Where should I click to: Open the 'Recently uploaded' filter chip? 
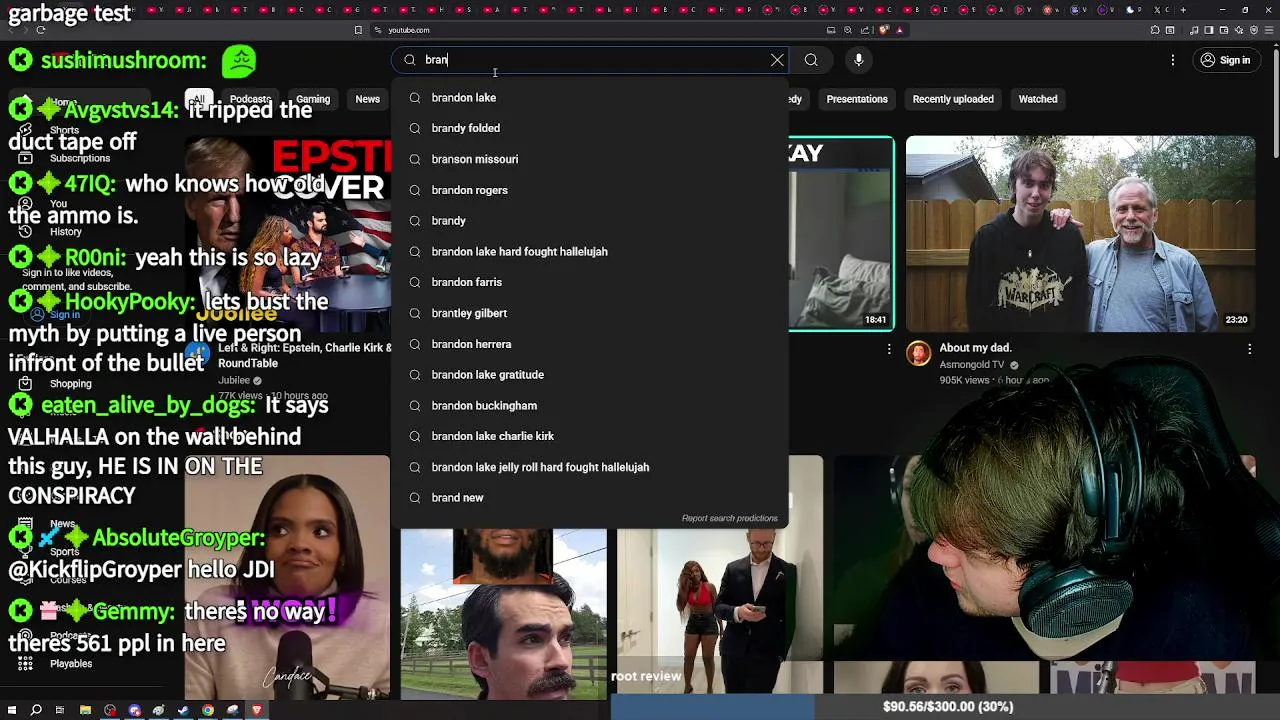pyautogui.click(x=953, y=99)
